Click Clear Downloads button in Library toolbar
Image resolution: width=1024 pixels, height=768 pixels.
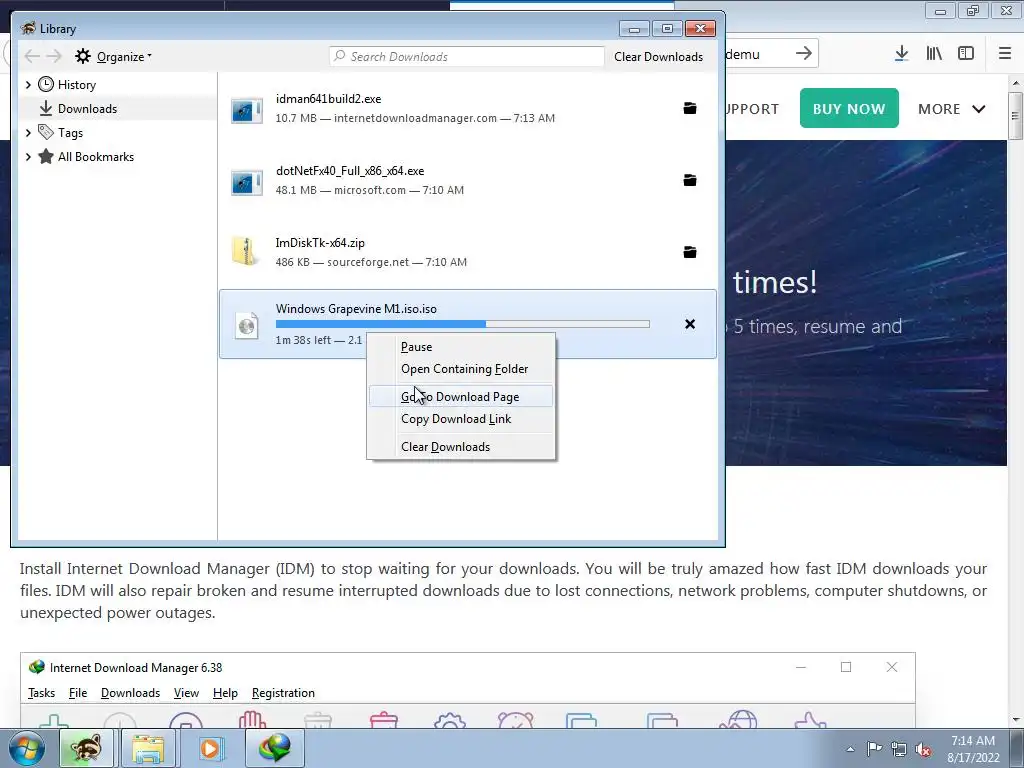[658, 57]
